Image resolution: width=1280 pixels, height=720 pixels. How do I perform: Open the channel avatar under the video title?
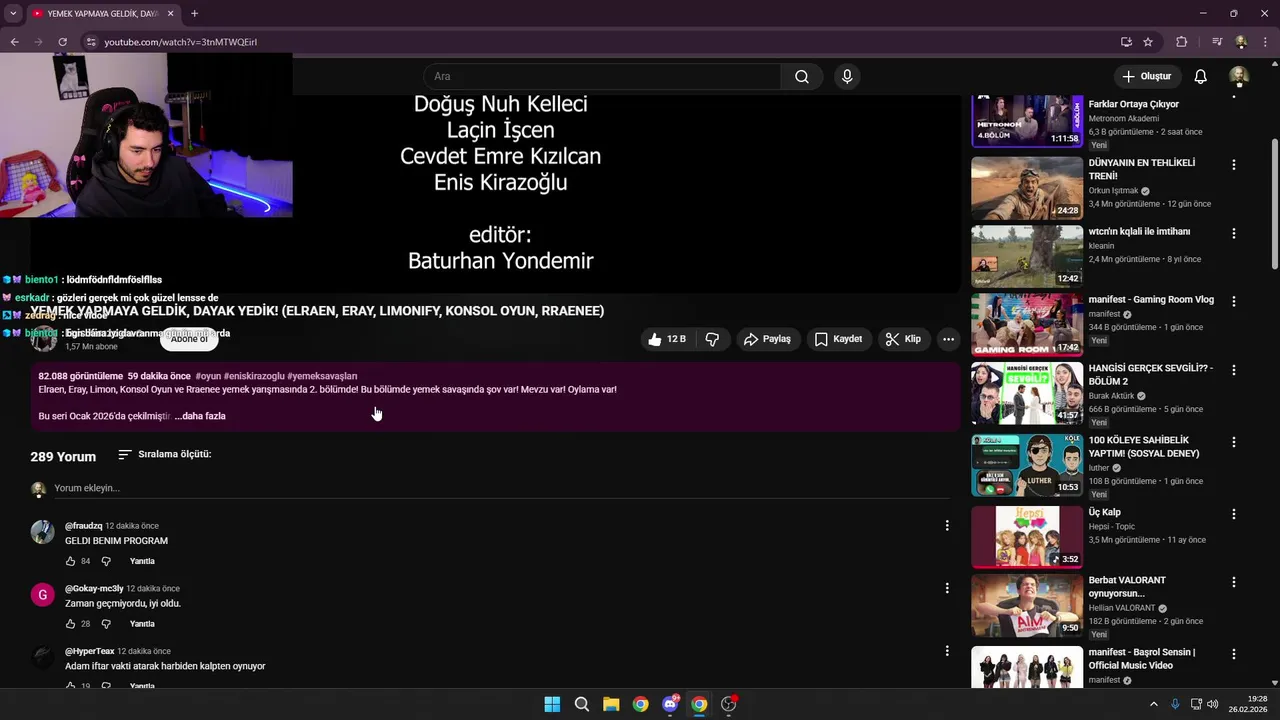tap(43, 339)
